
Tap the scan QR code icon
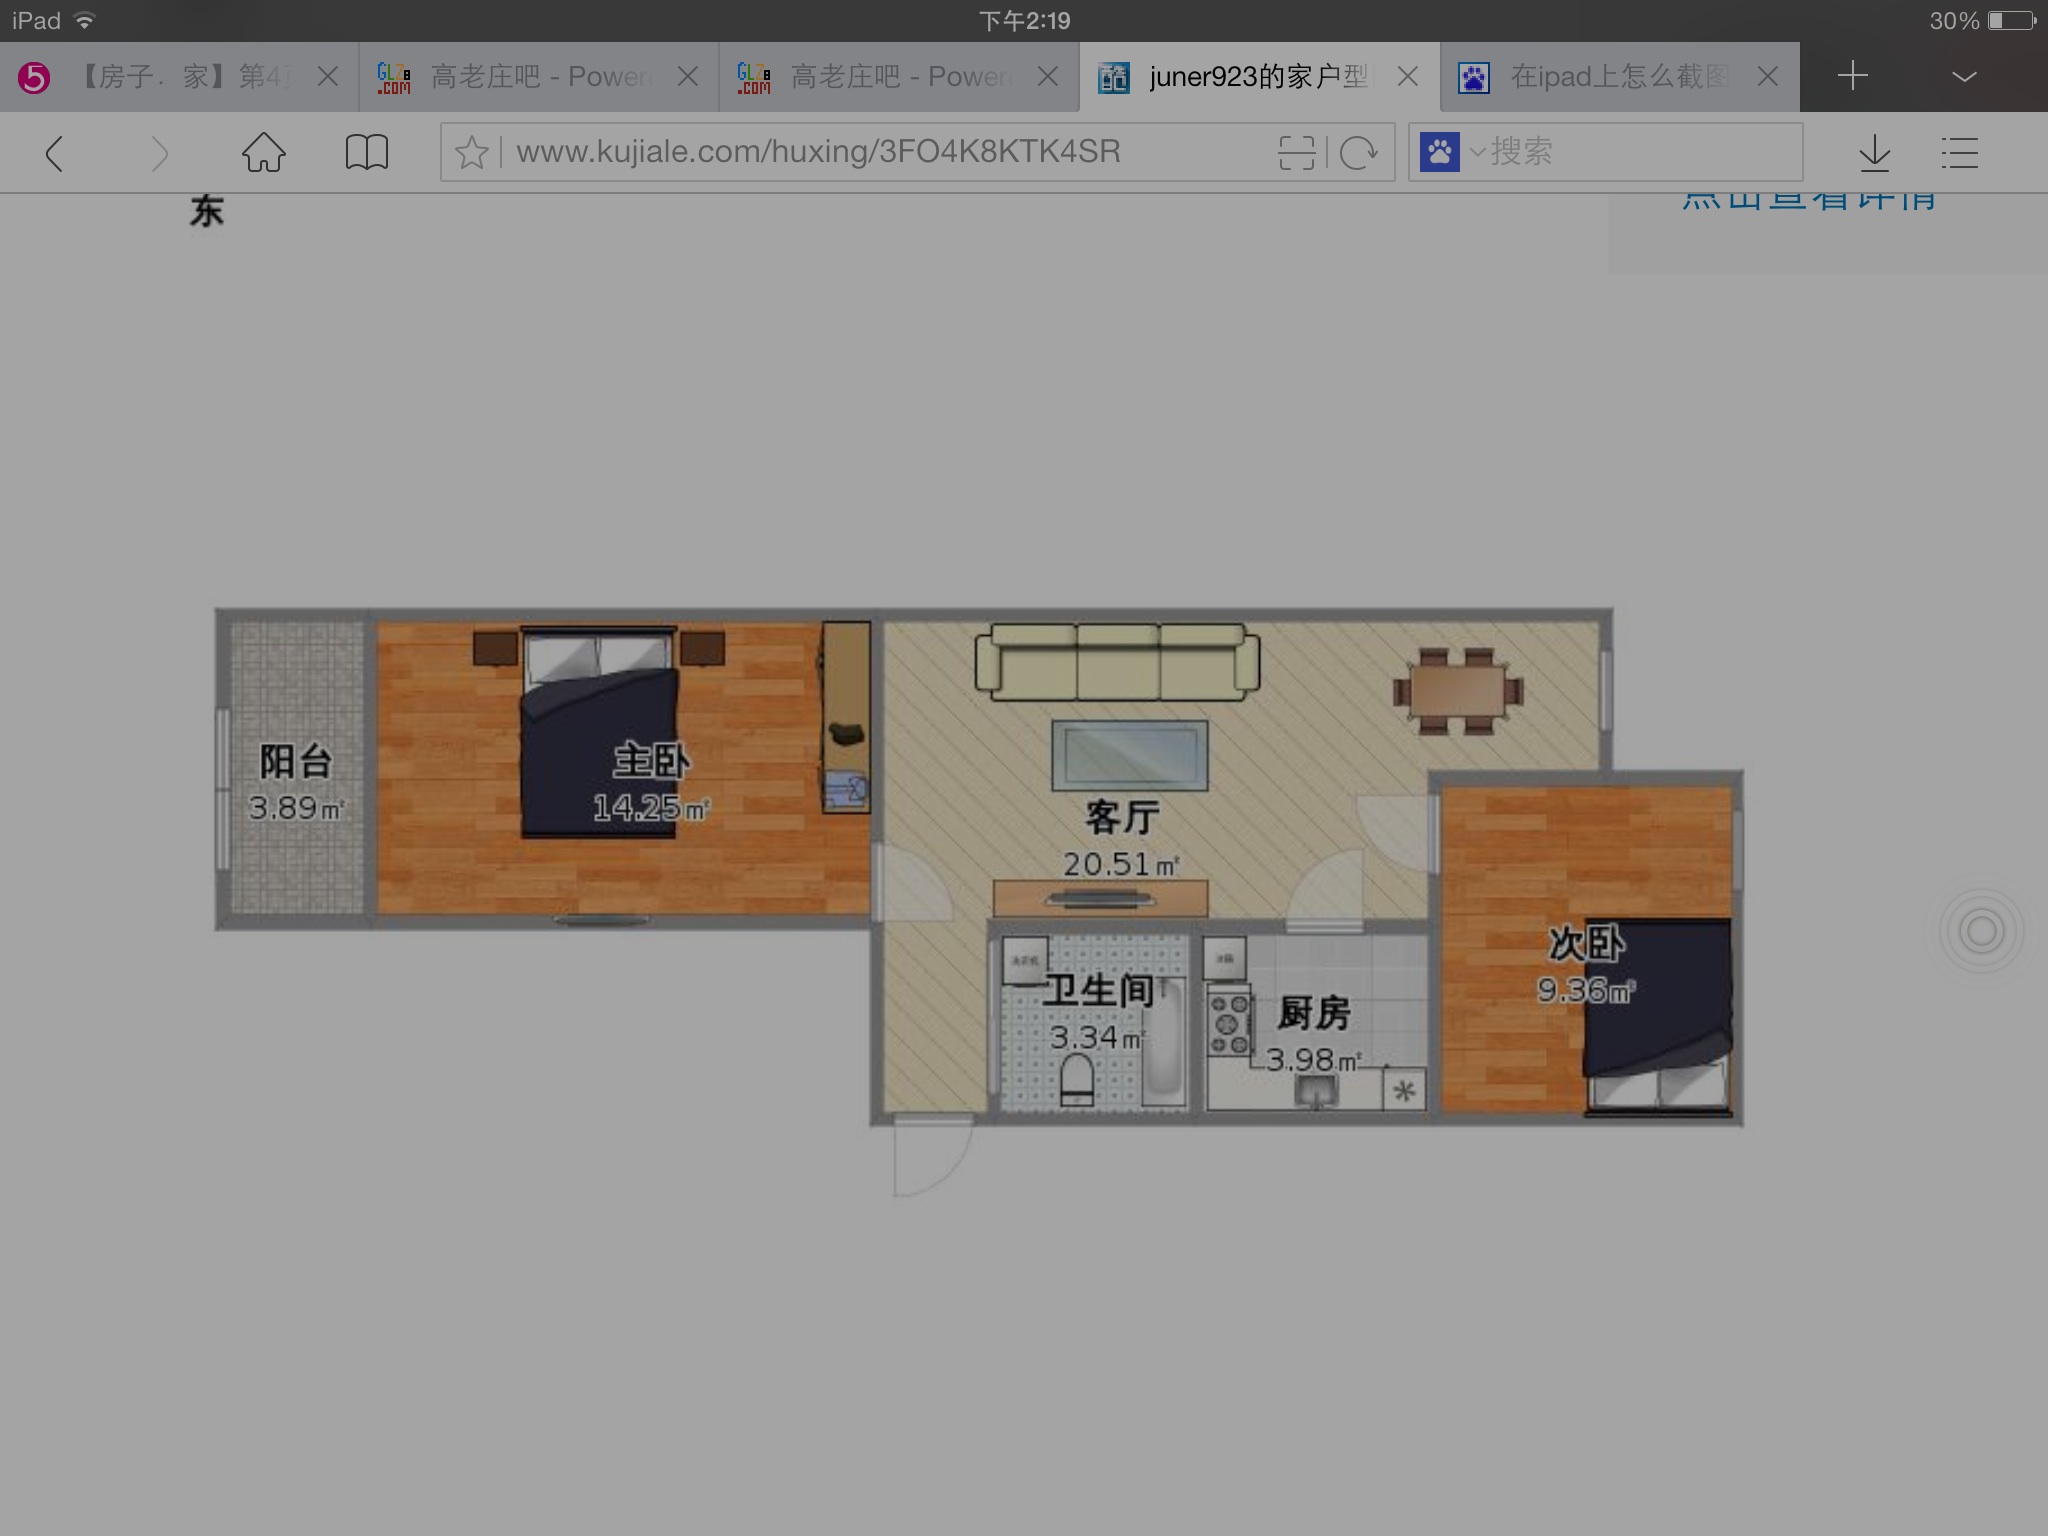[1297, 153]
